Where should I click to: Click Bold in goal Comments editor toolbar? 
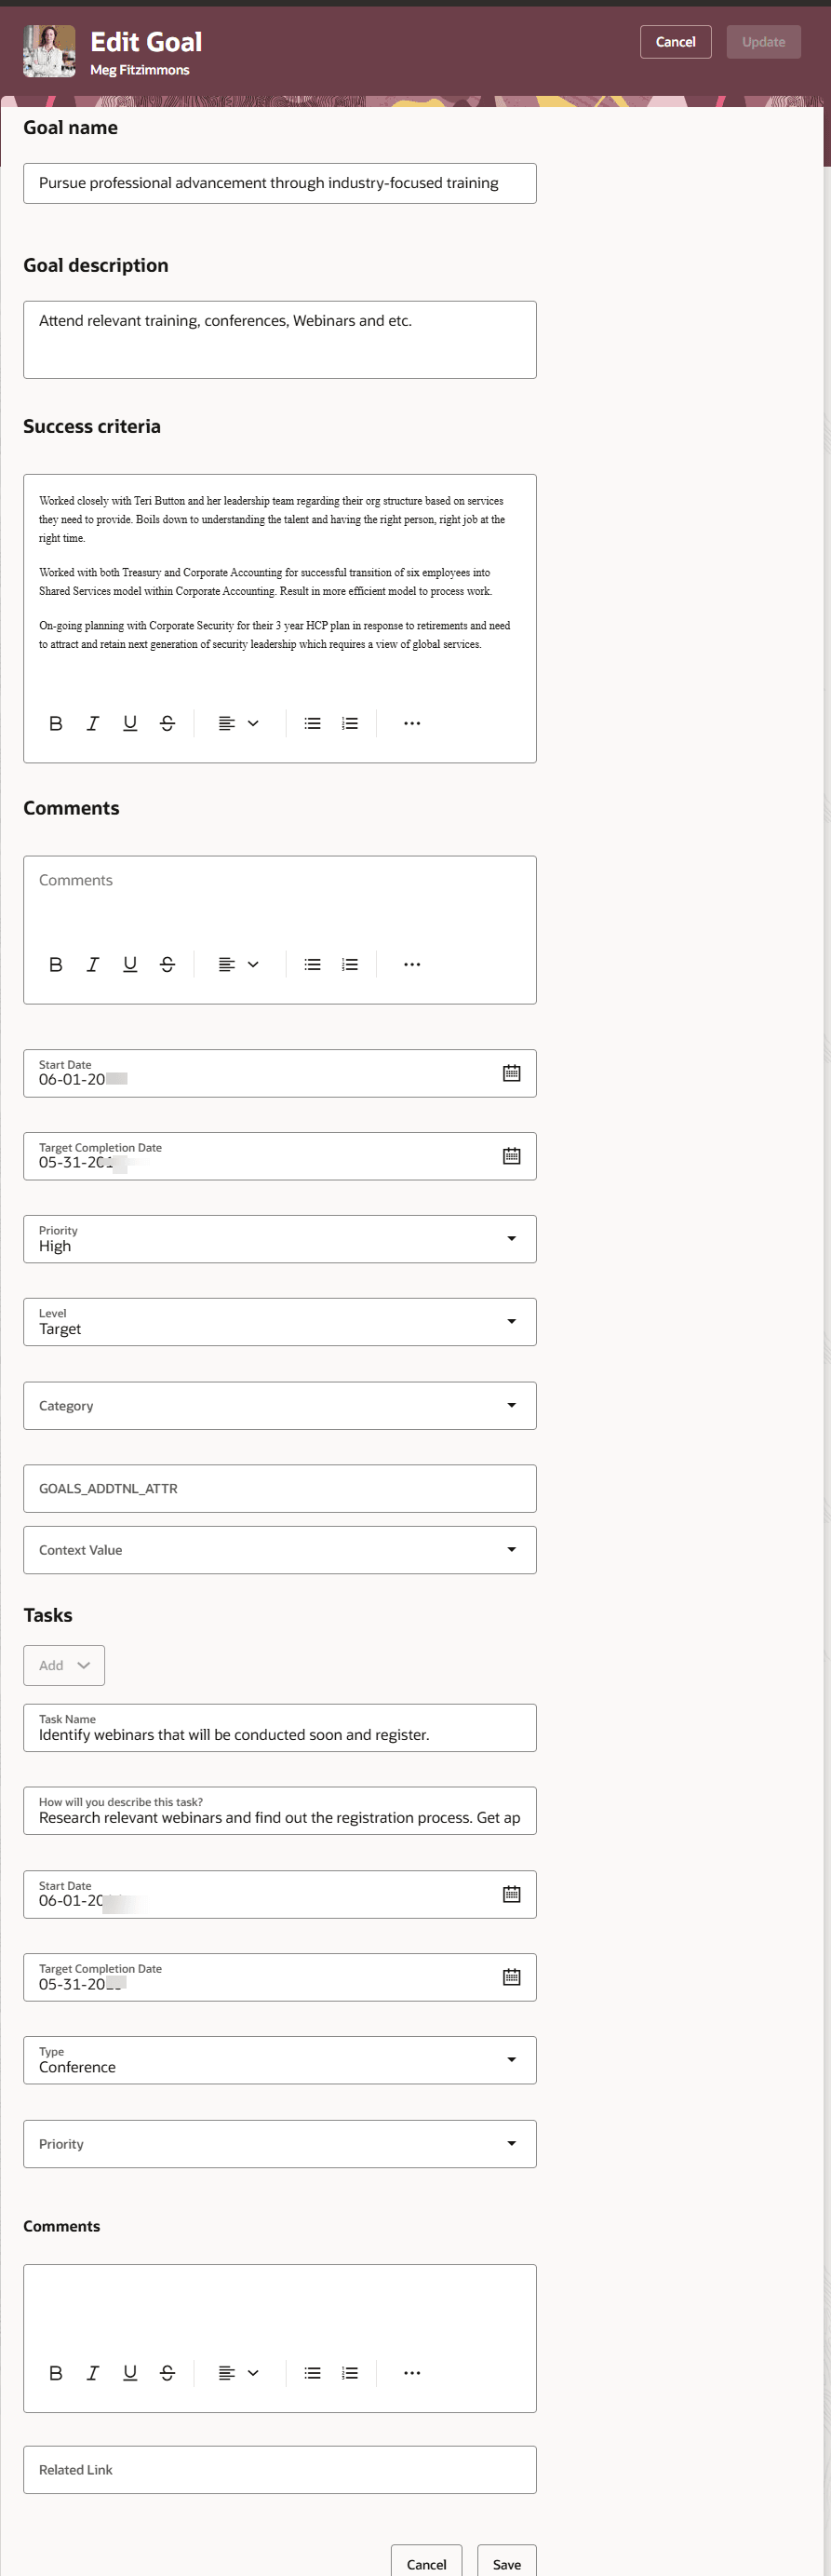tap(56, 964)
